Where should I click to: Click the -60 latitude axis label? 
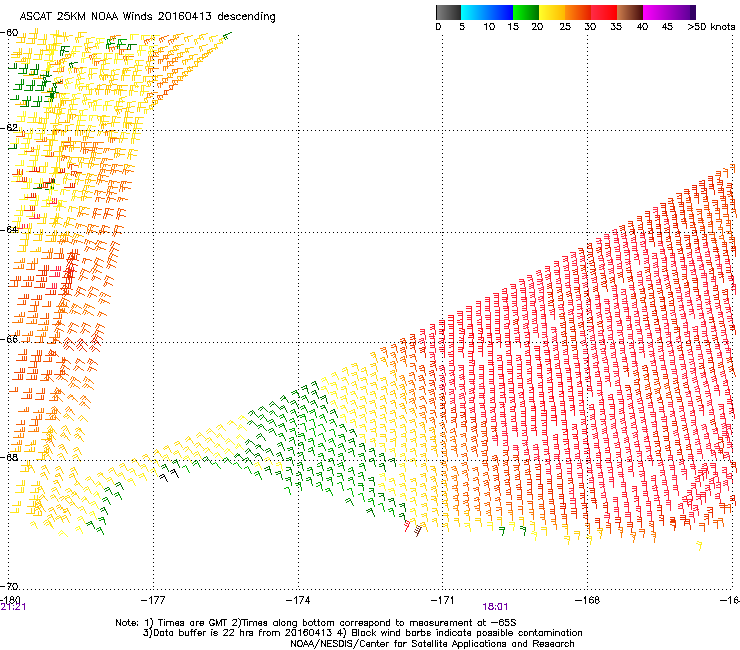tap(9, 33)
